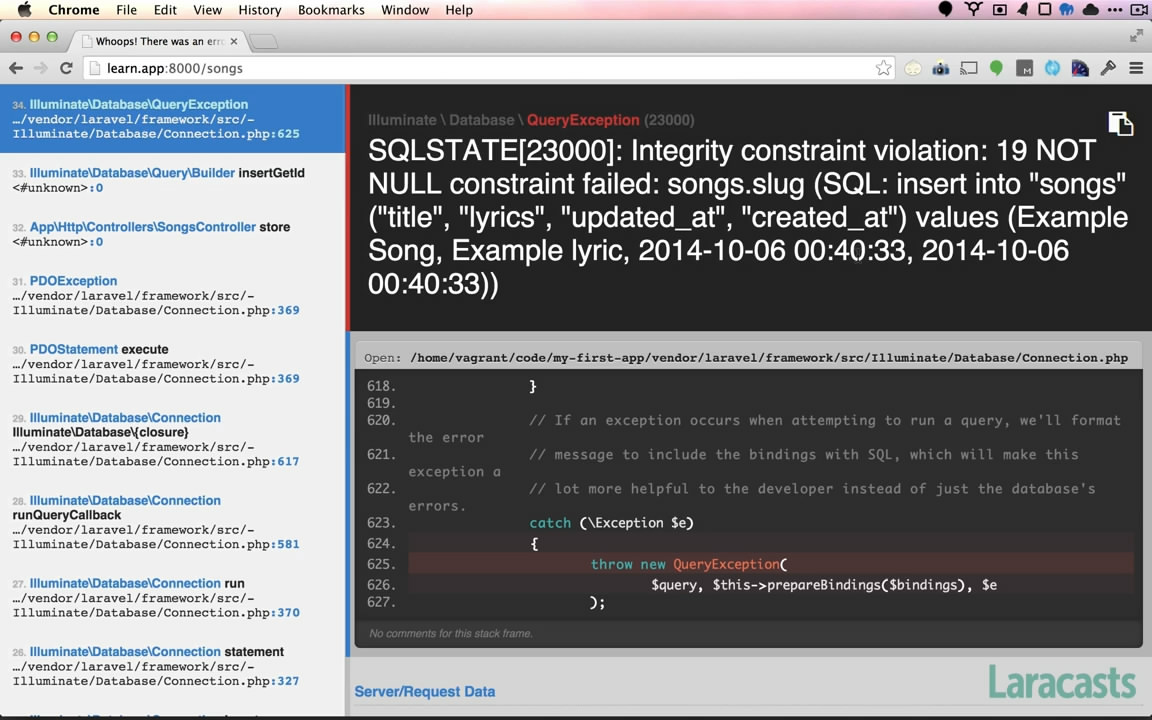Open the Help menu
This screenshot has height=720, width=1152.
pos(458,10)
